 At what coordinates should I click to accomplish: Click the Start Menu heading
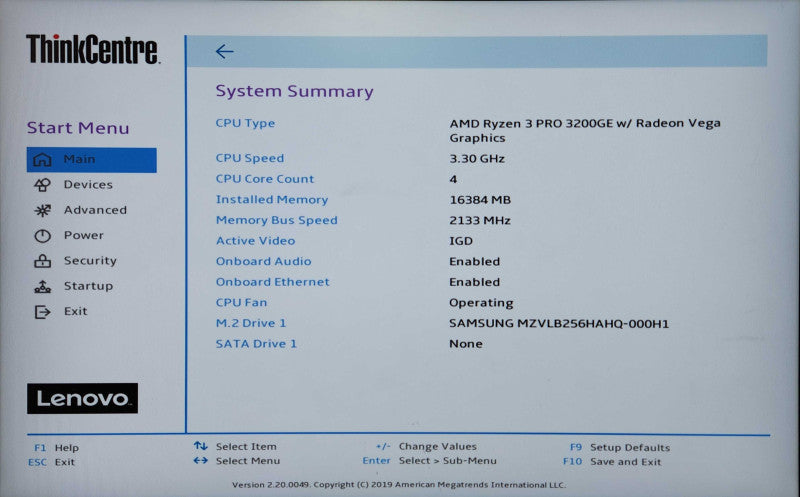(x=78, y=128)
